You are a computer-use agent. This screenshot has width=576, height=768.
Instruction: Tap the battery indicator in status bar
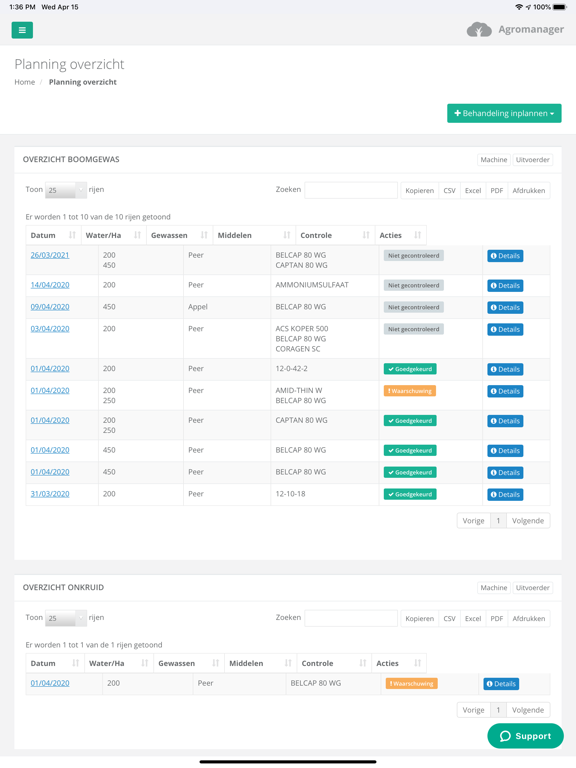pyautogui.click(x=560, y=7)
